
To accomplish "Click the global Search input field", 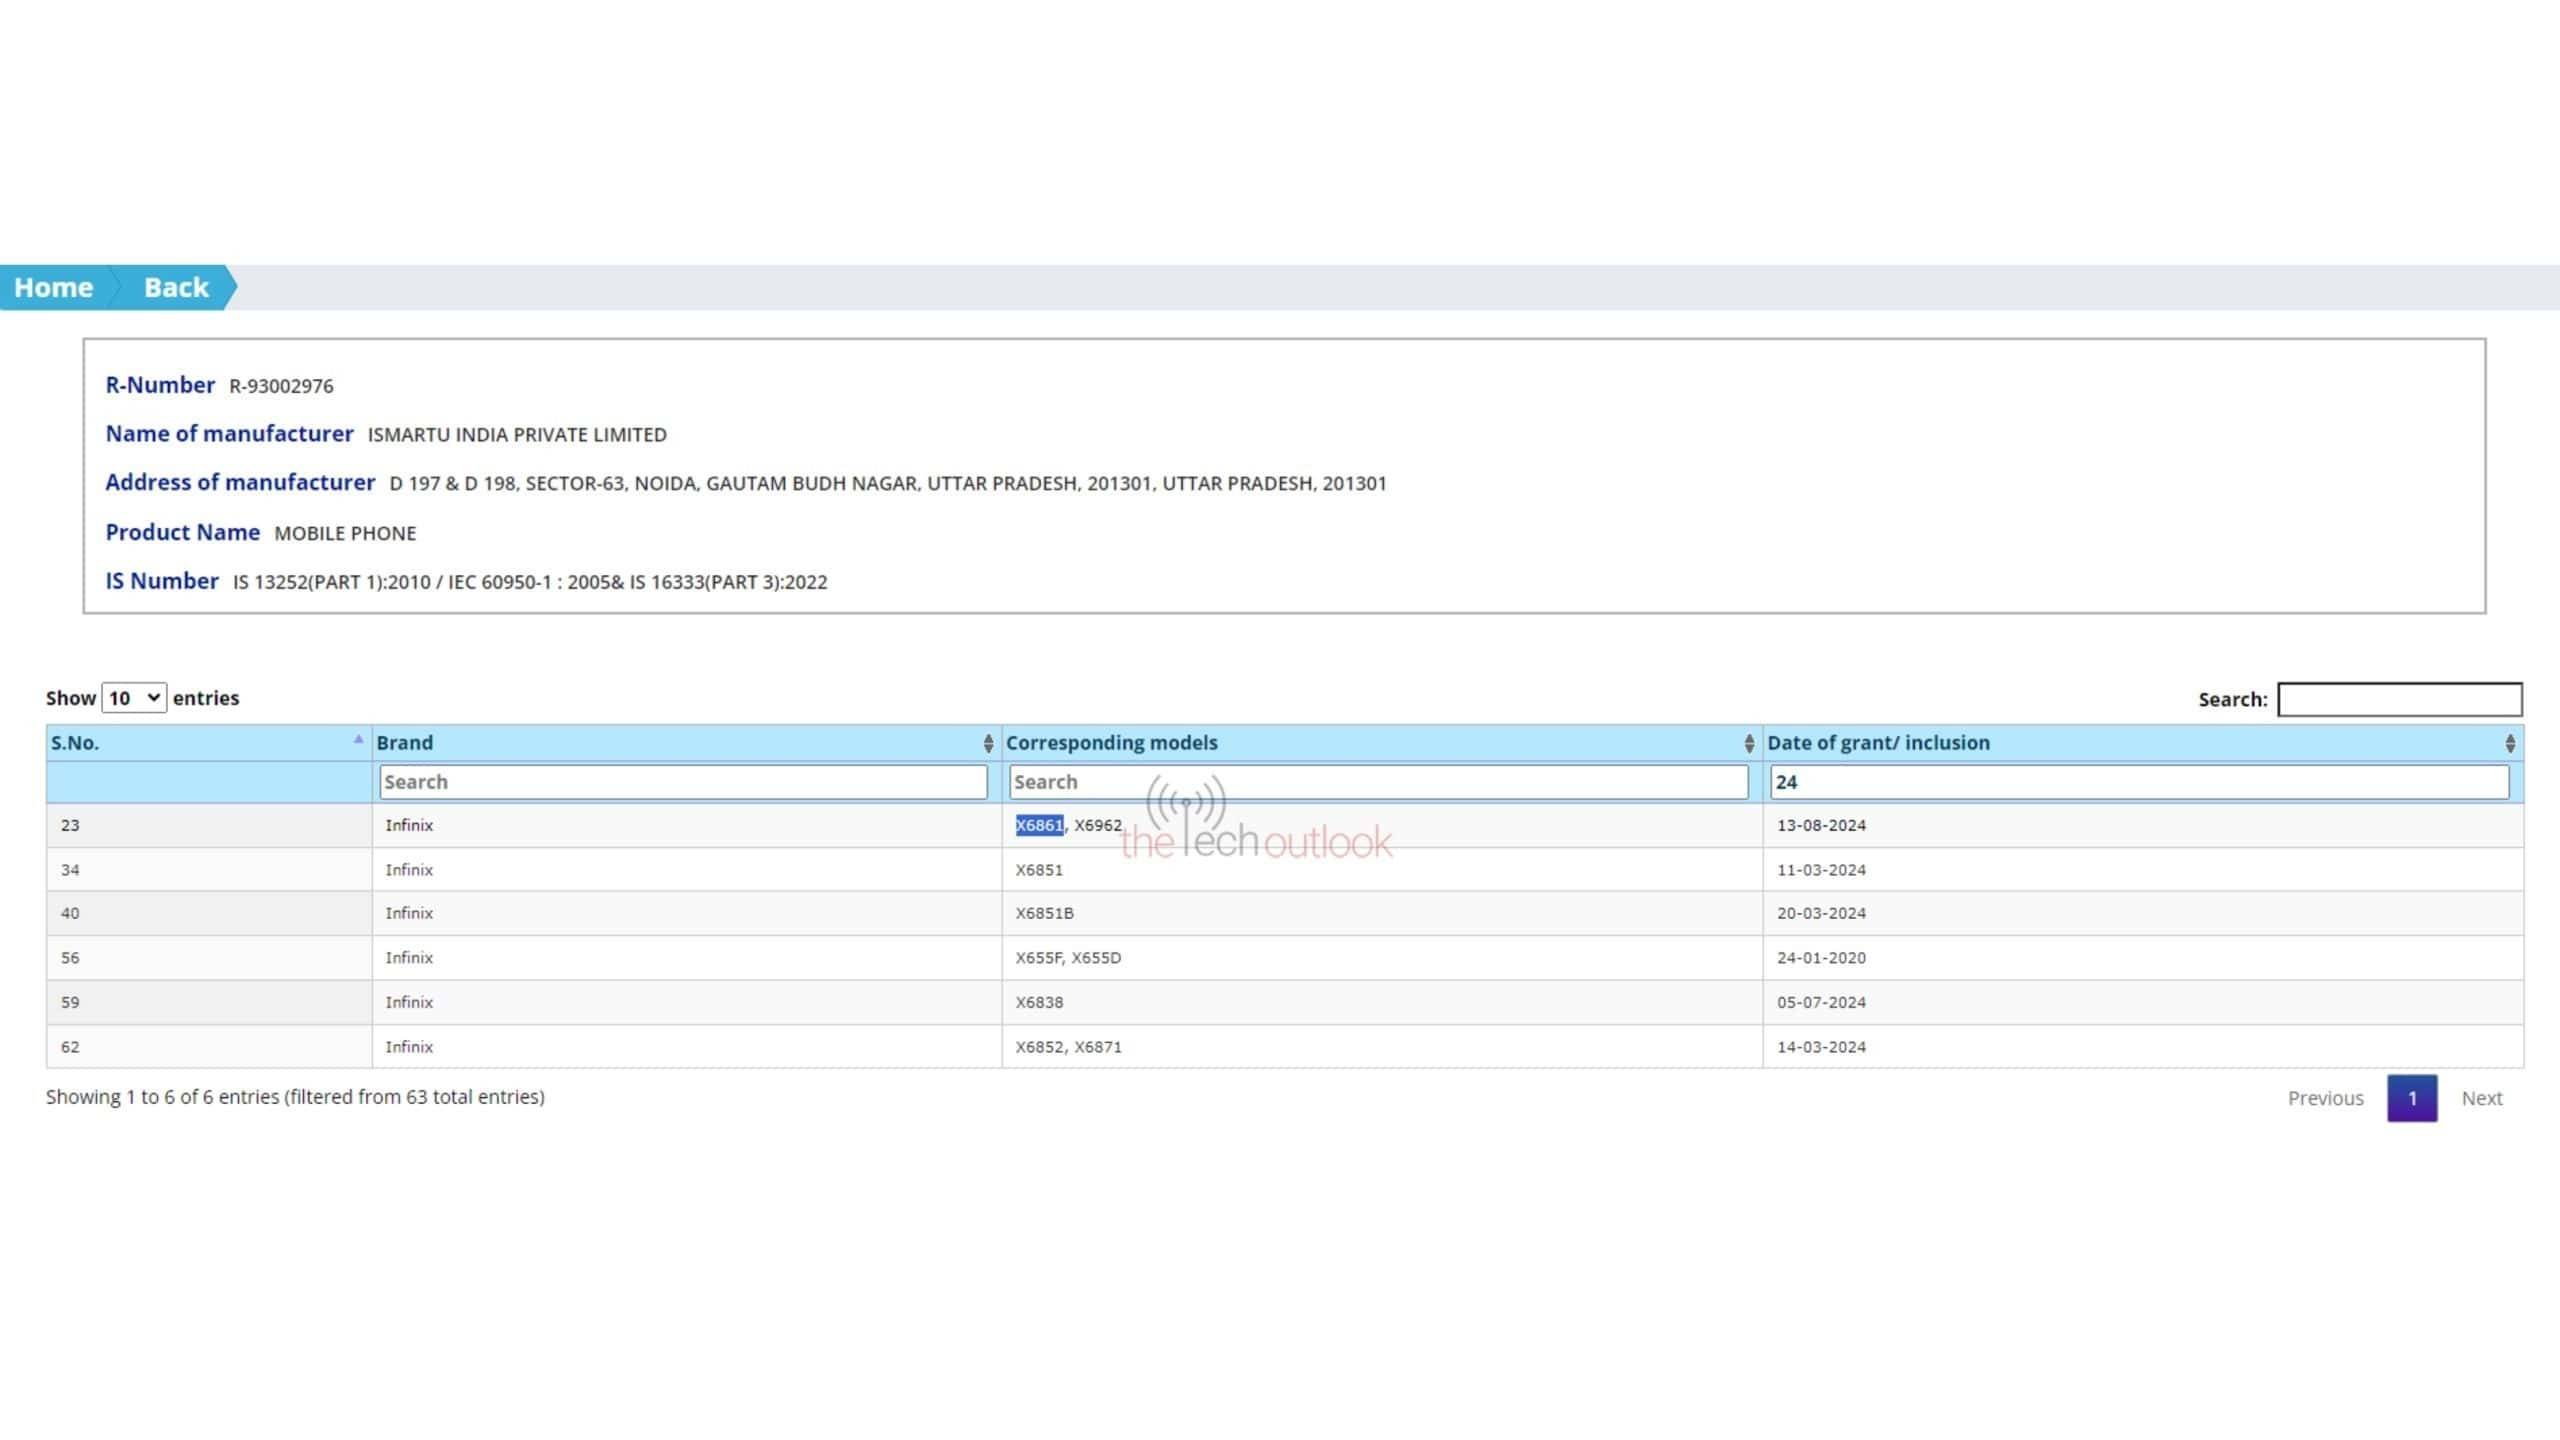I will pyautogui.click(x=2399, y=699).
